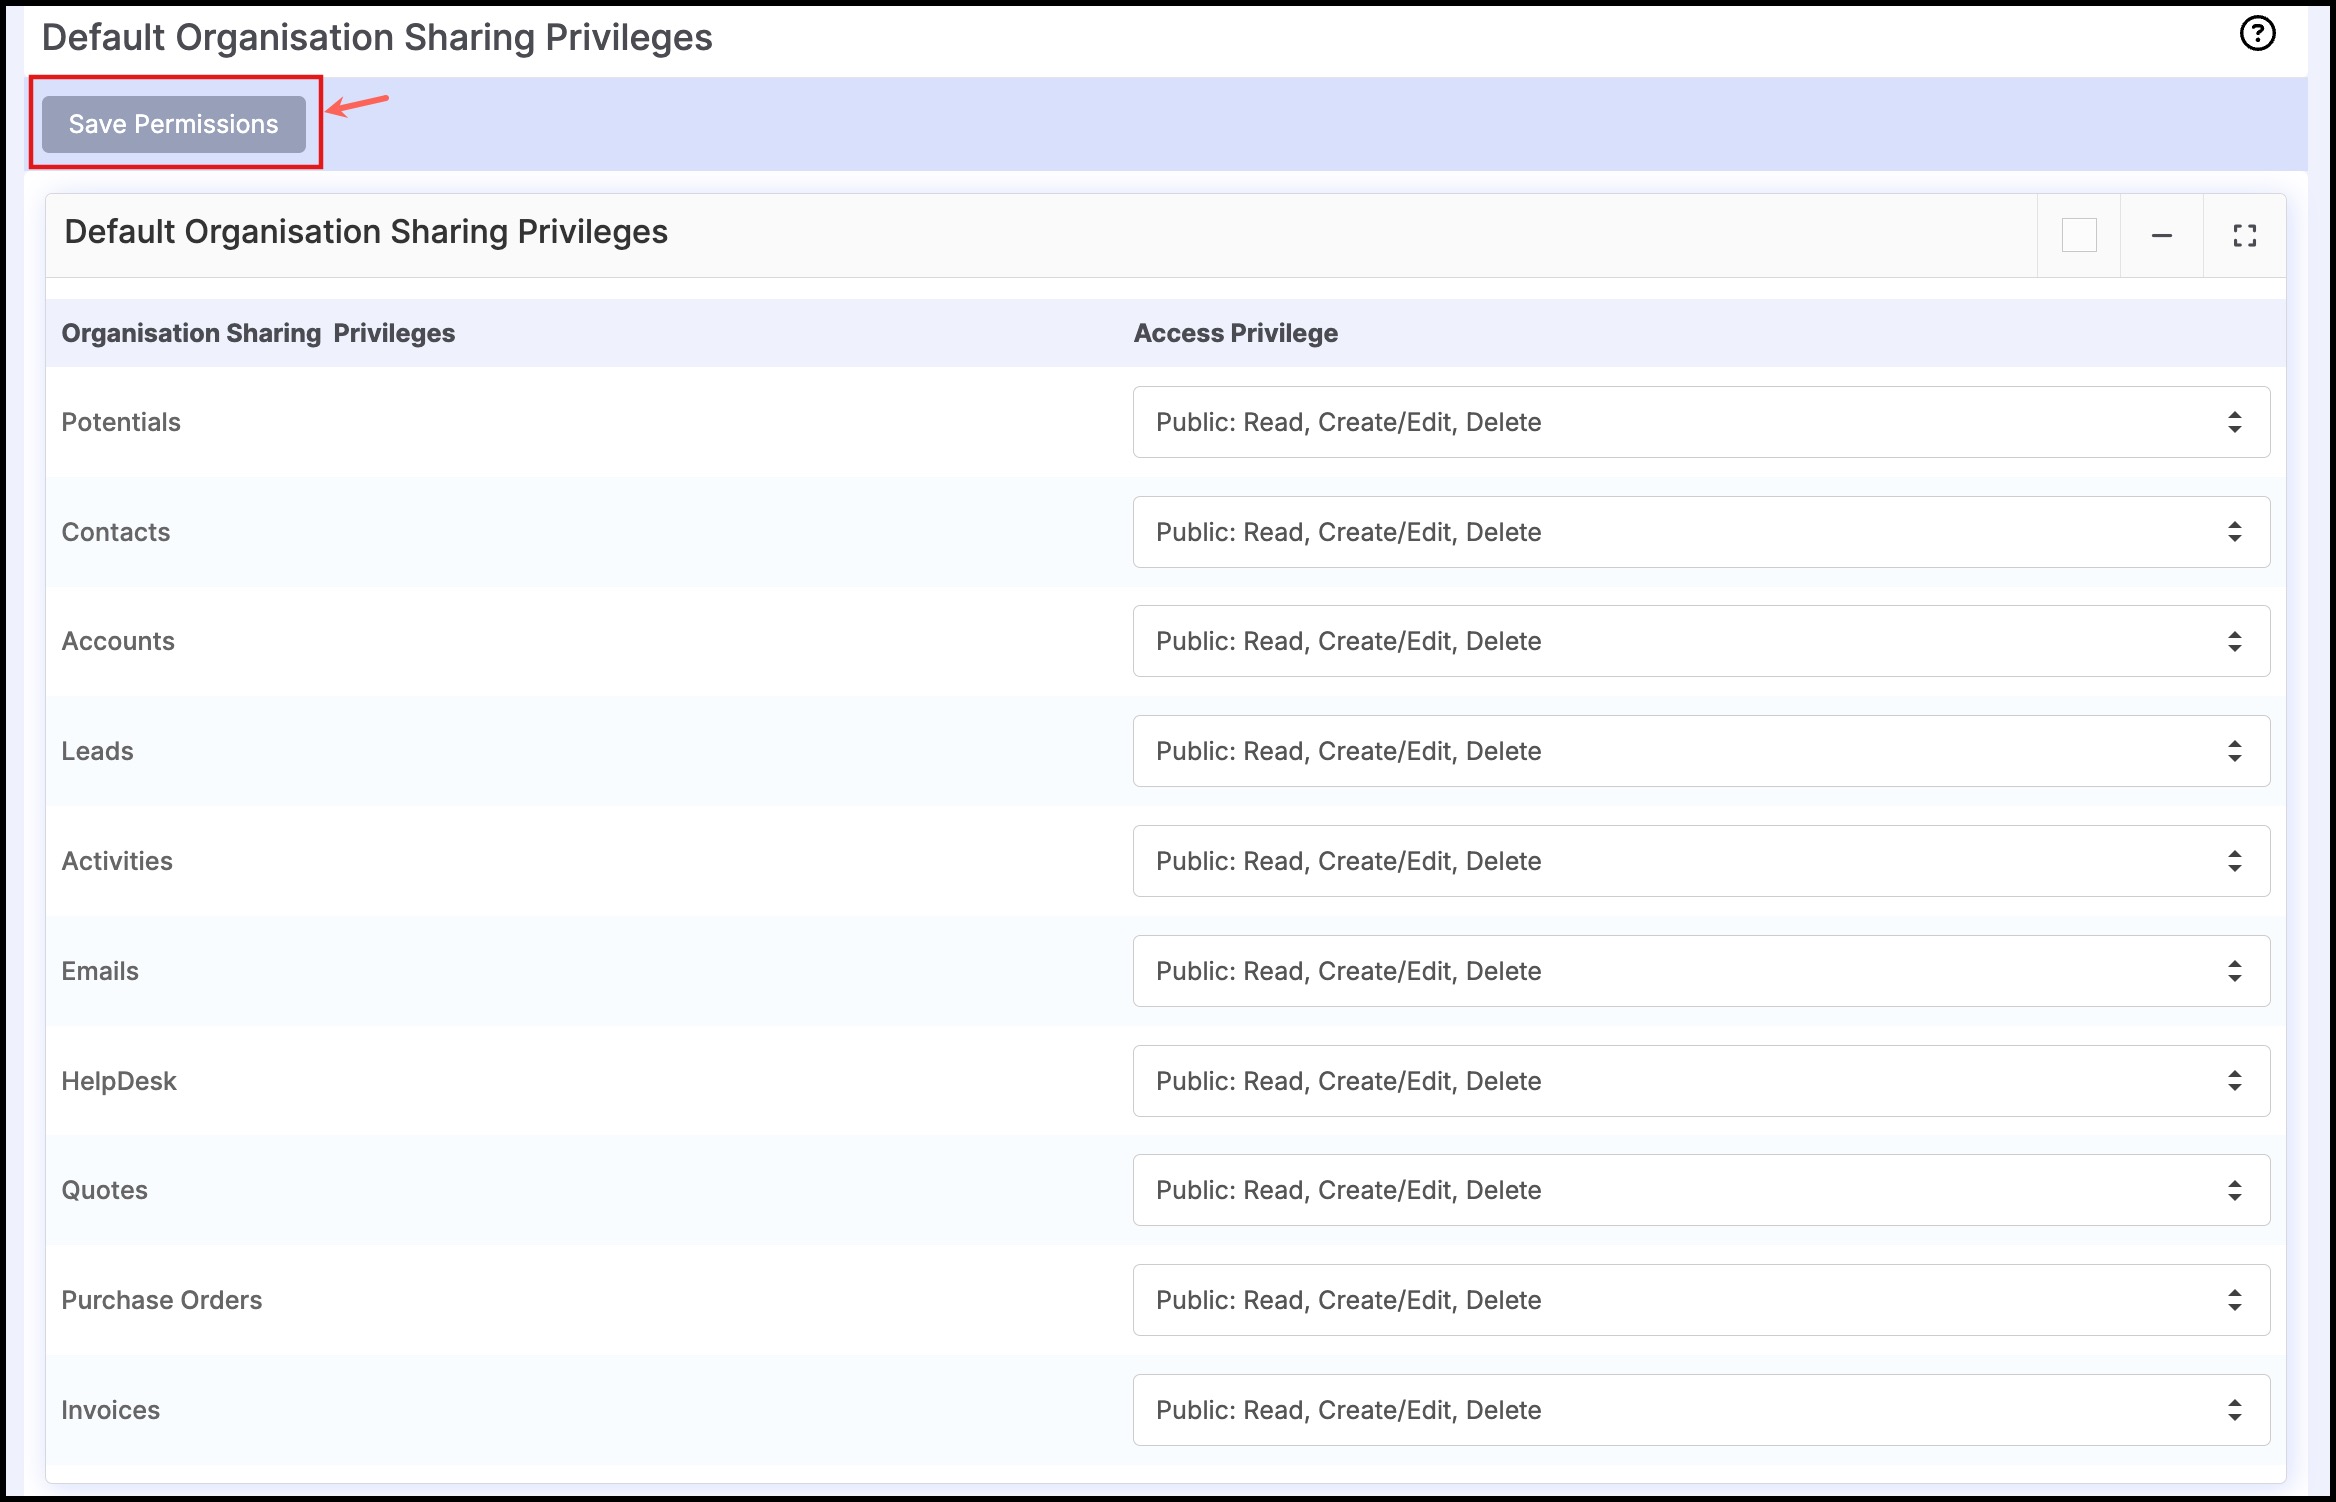Click the Access Privilege column header
The height and width of the screenshot is (1502, 2336).
tap(1235, 333)
